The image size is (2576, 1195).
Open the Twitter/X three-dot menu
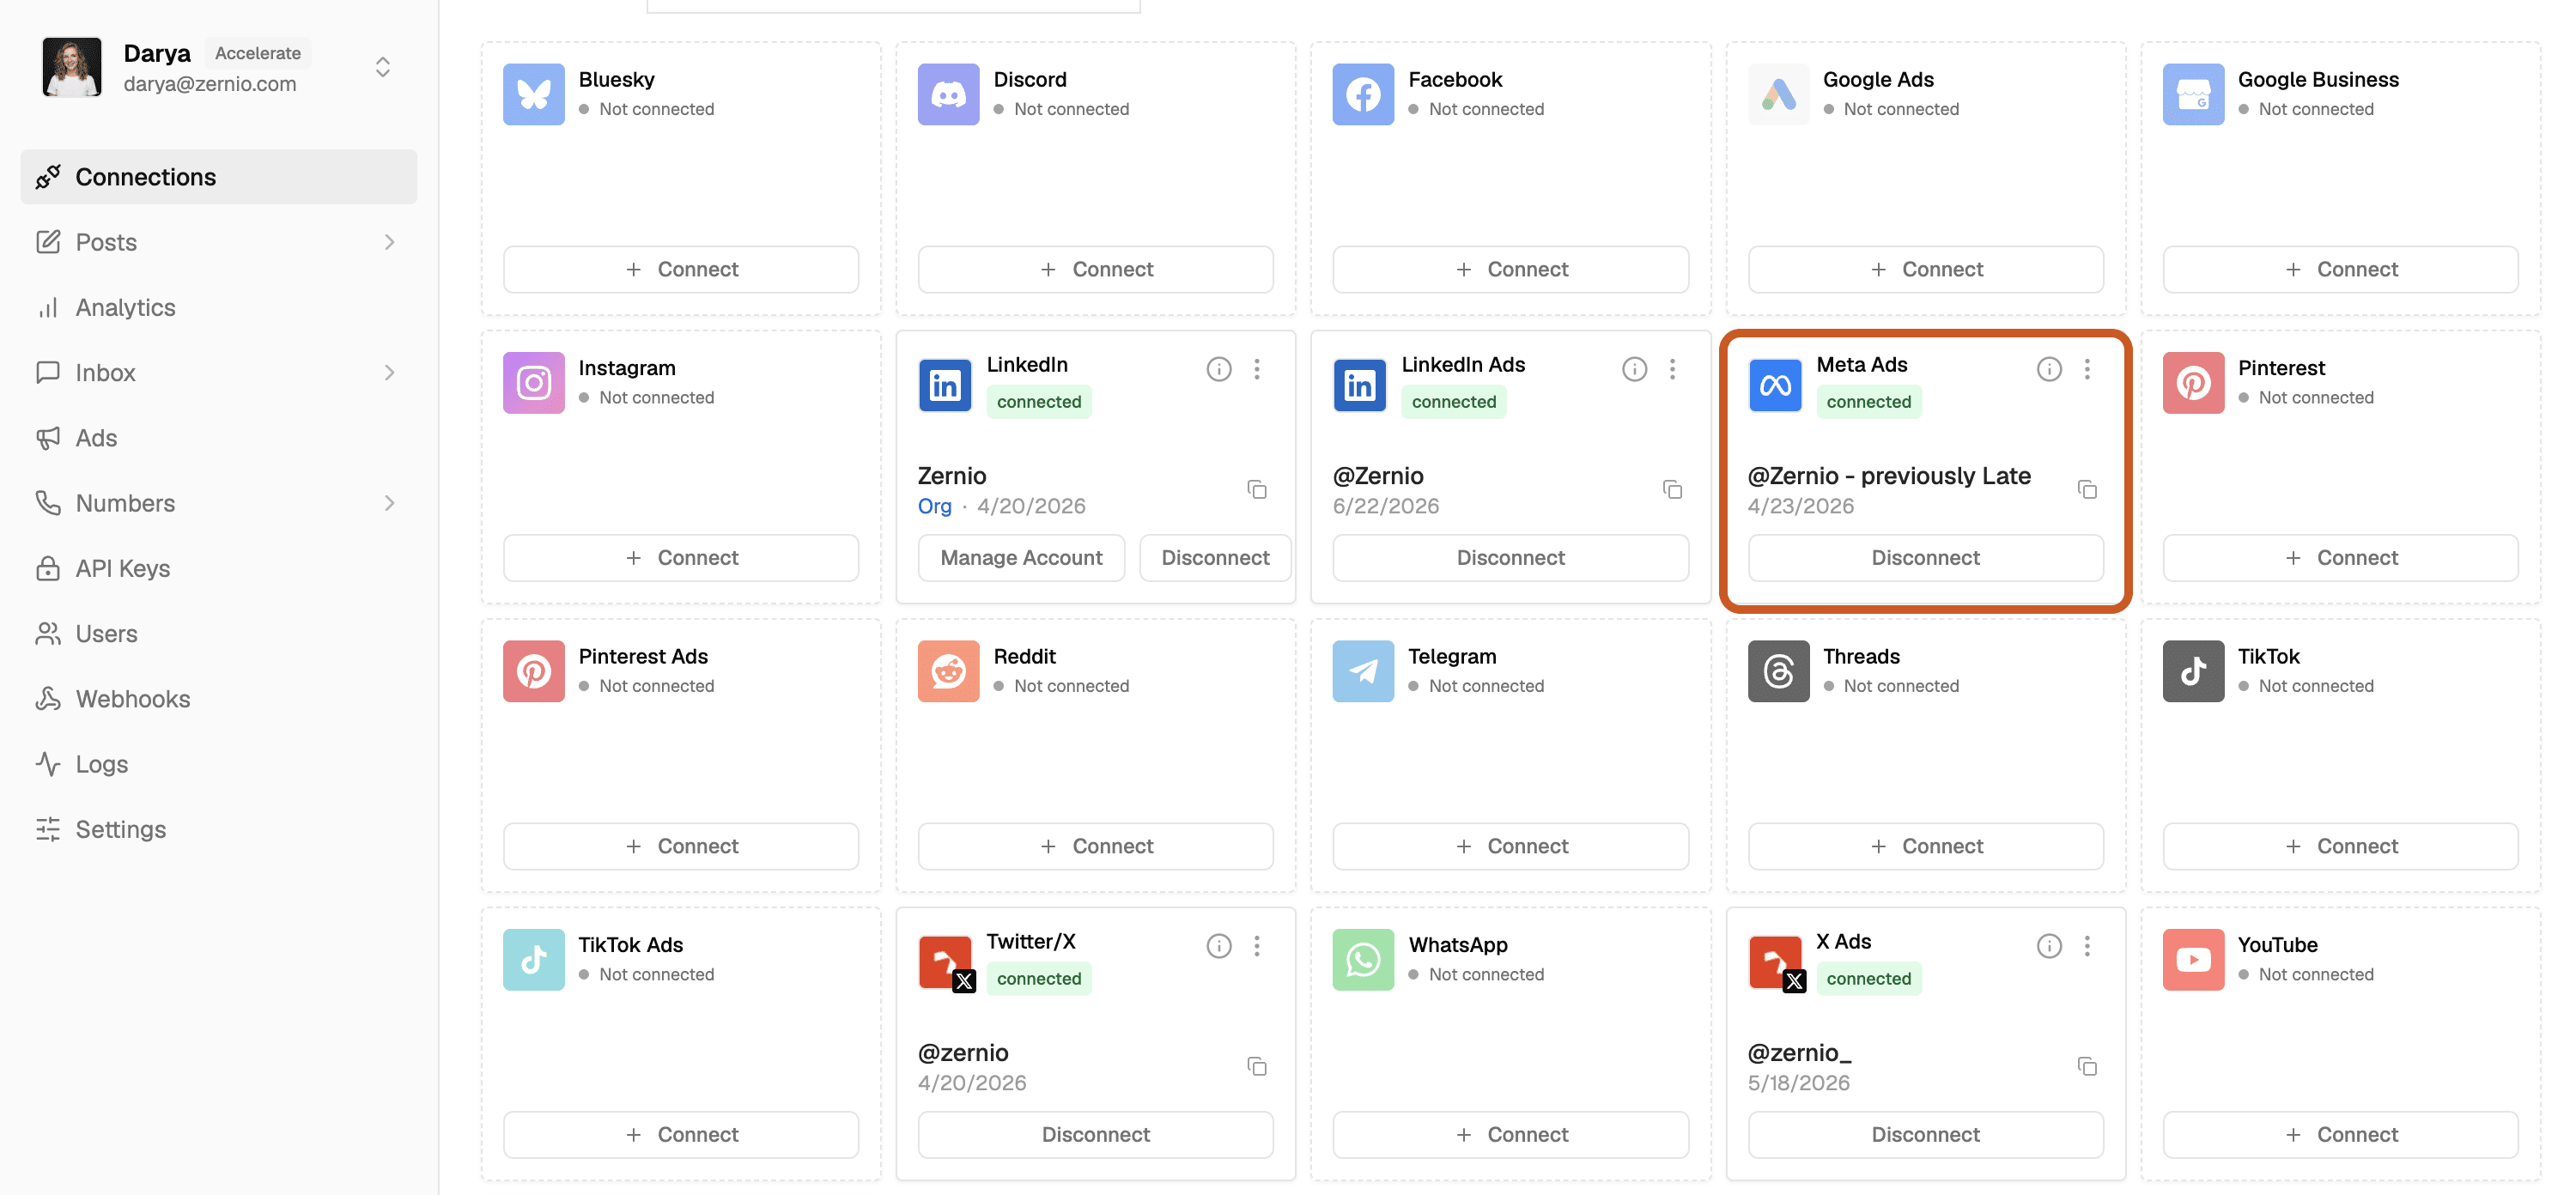tap(1256, 946)
